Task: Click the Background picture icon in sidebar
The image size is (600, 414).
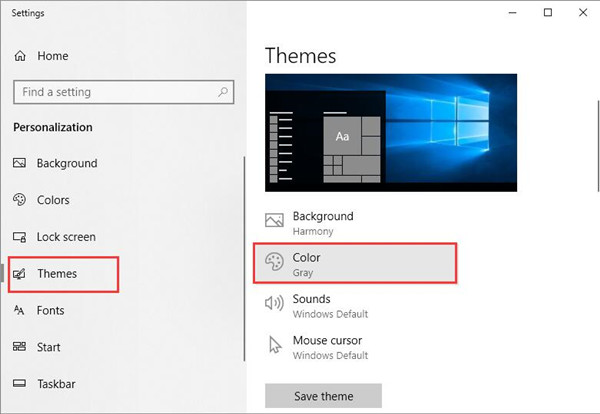Action: pyautogui.click(x=20, y=163)
